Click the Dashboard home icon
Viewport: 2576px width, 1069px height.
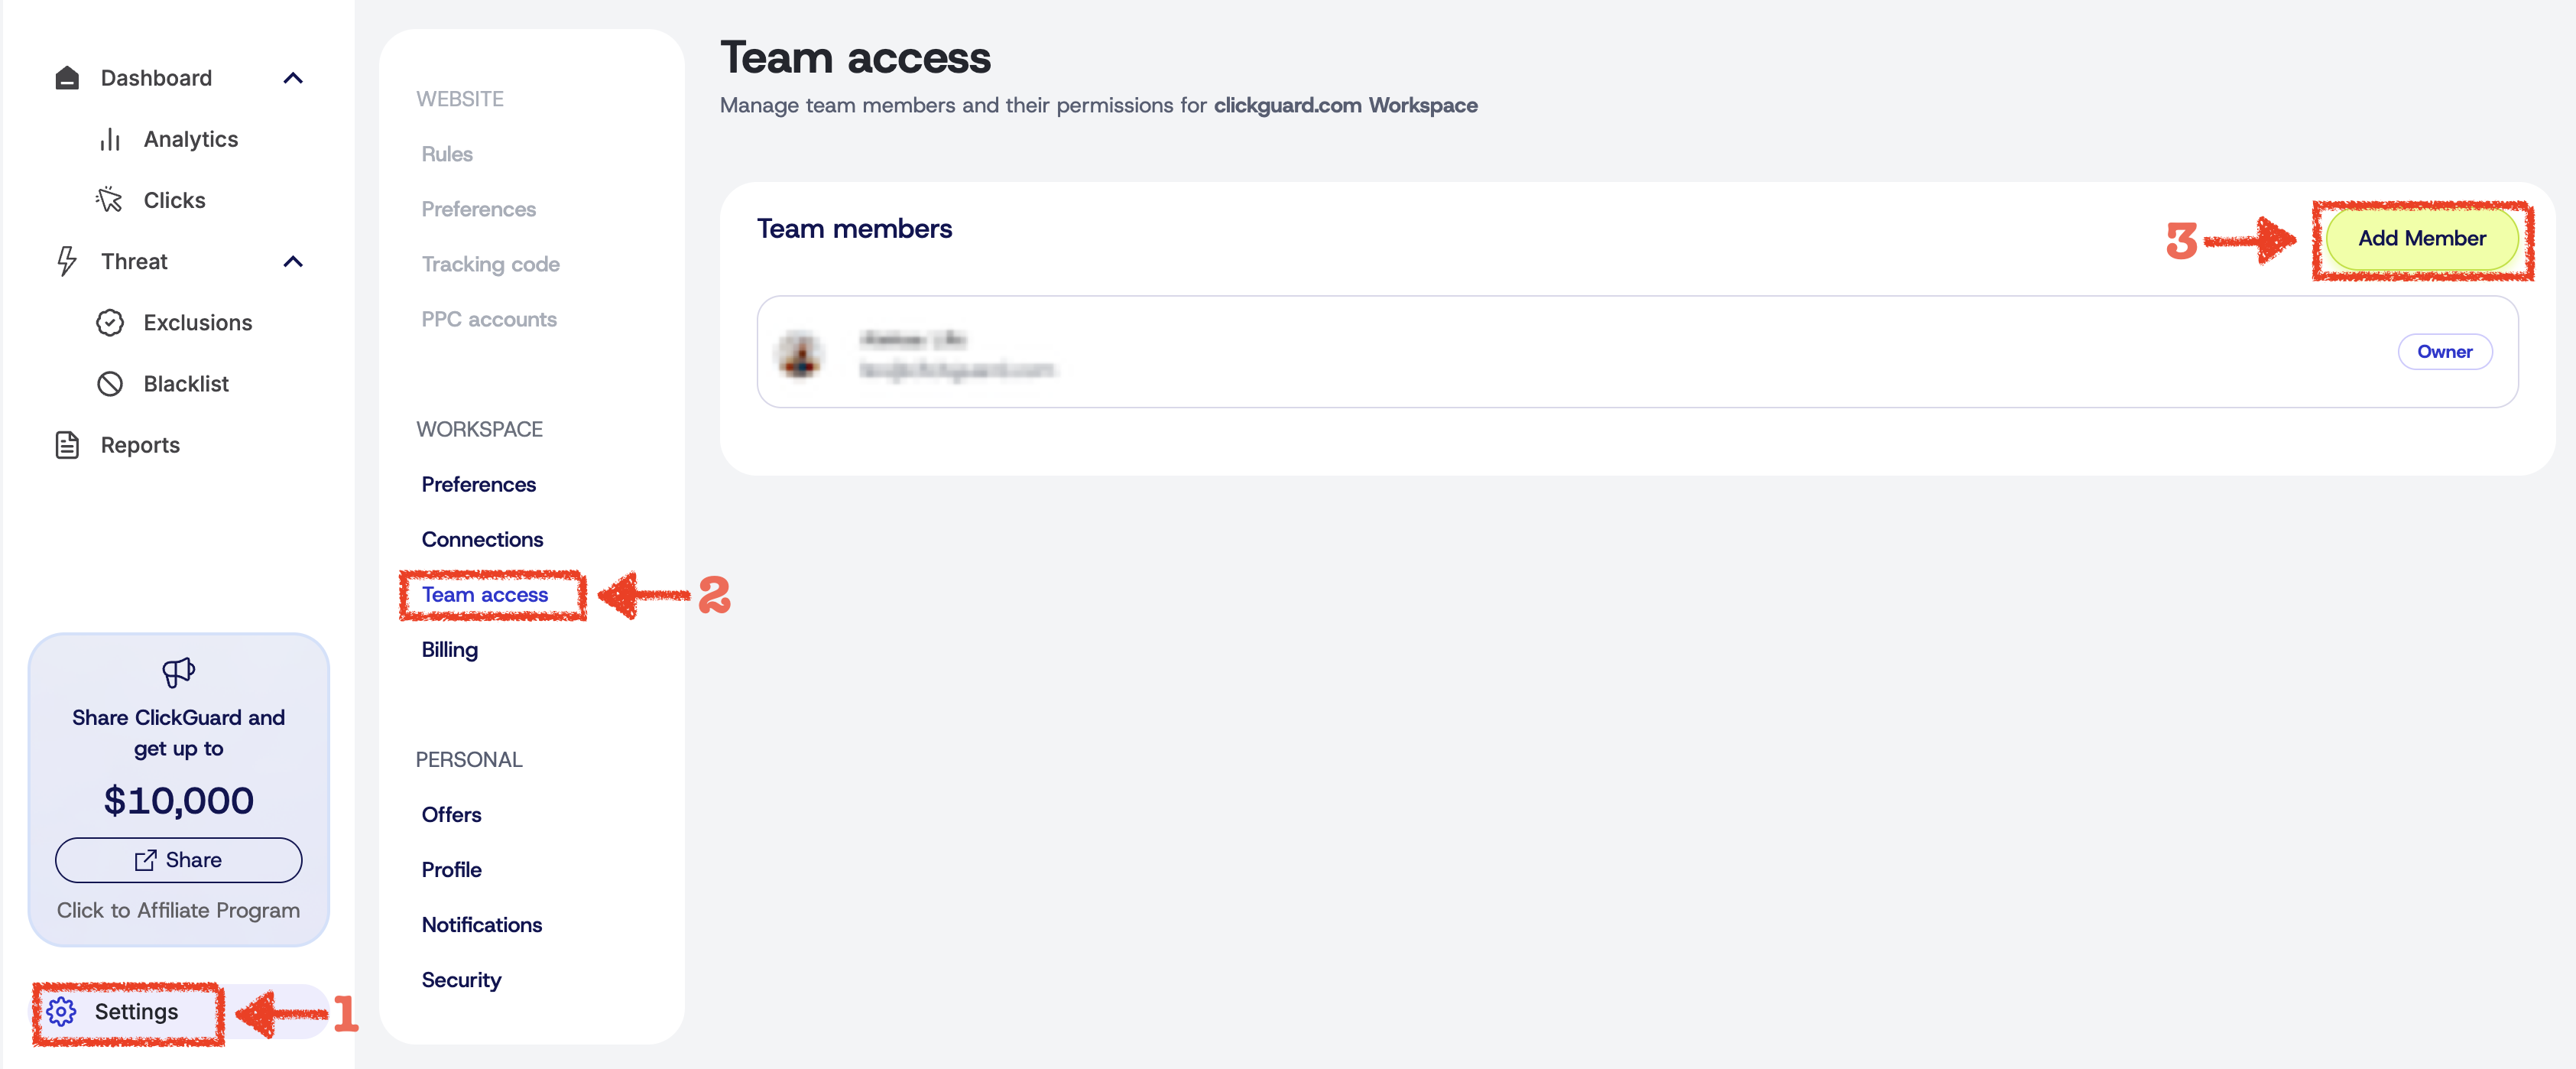(67, 78)
